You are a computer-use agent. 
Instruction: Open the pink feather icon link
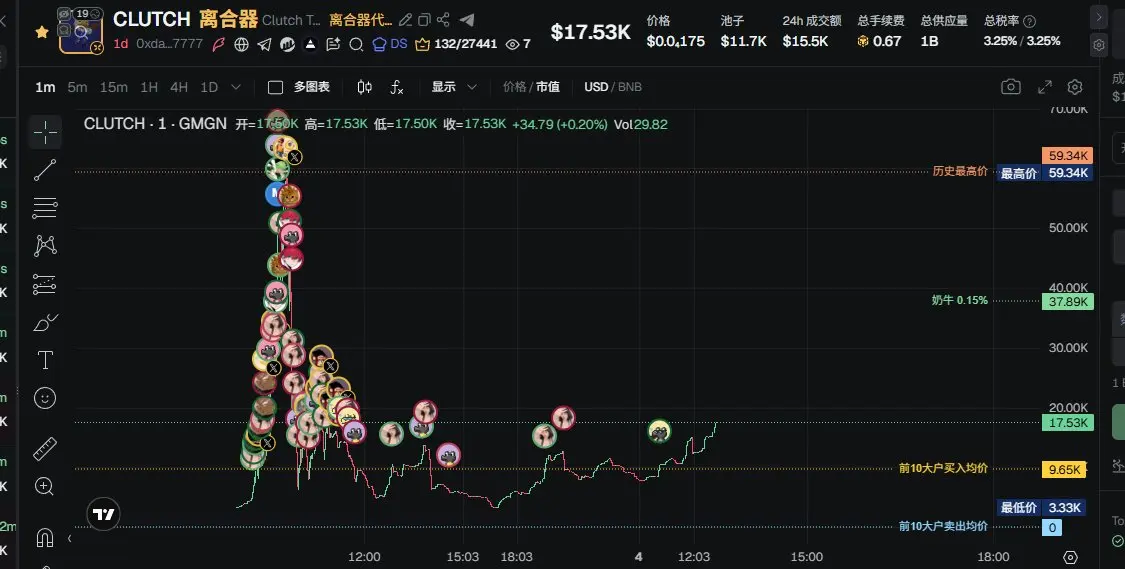[218, 44]
